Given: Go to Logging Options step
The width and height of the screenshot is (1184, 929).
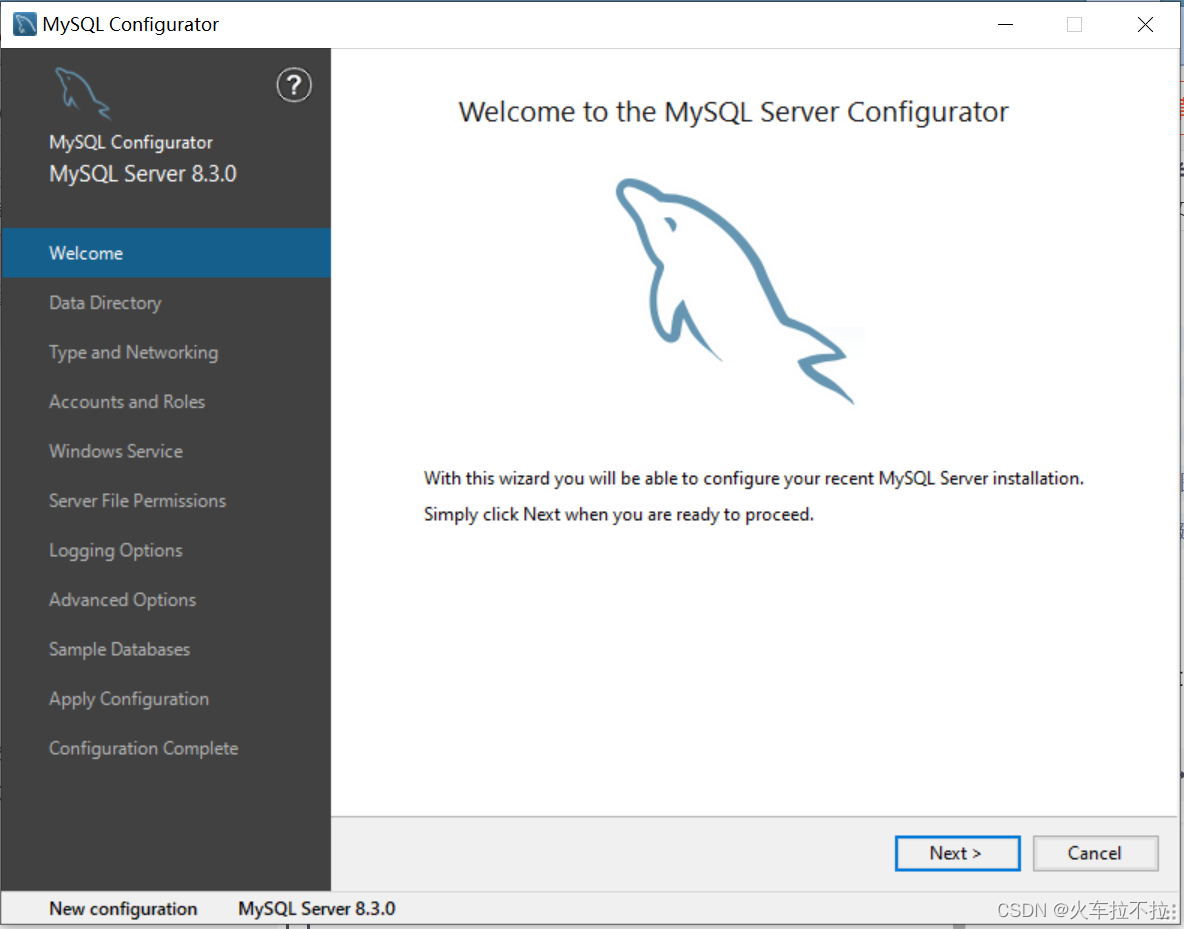Looking at the screenshot, I should tap(166, 550).
